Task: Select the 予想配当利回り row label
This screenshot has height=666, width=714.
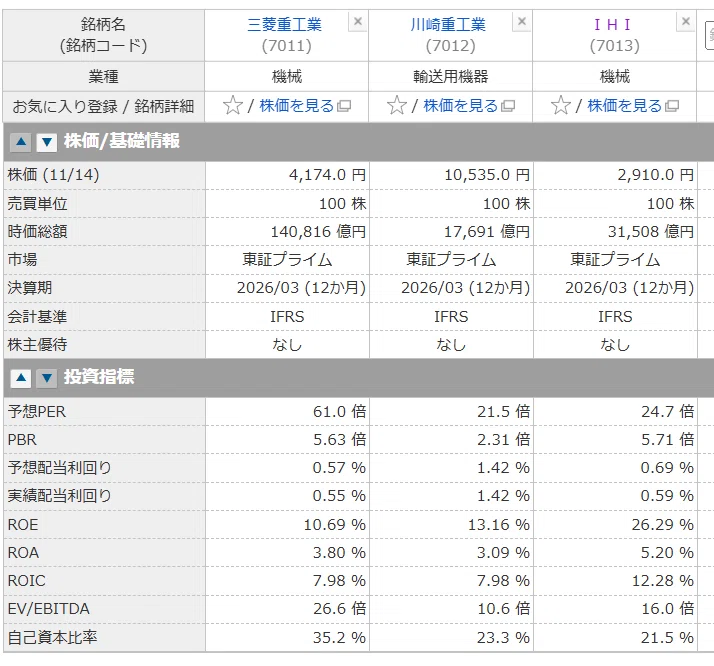Action: coord(59,468)
